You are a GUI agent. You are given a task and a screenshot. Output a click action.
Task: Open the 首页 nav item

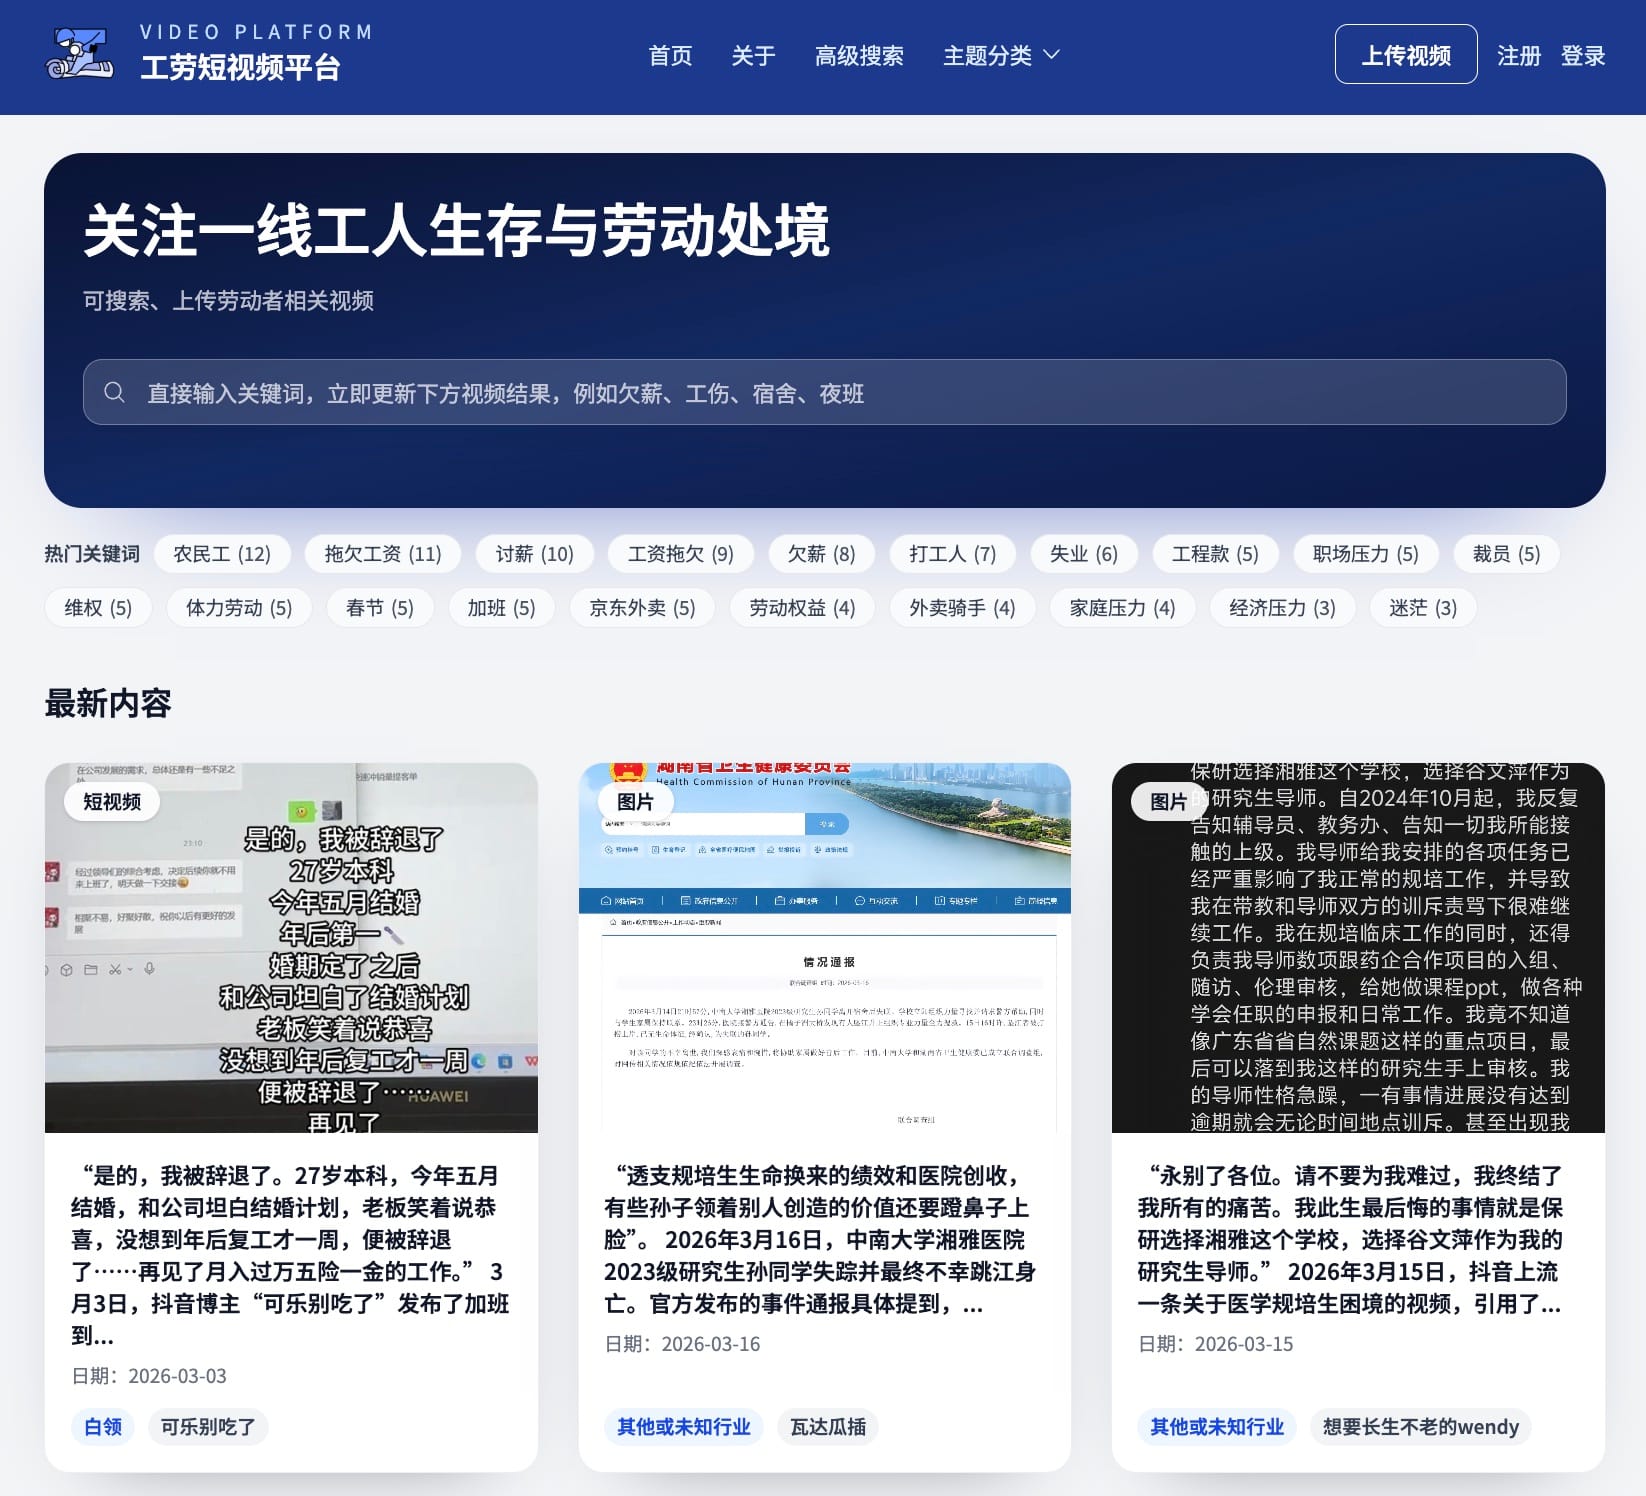pos(670,56)
